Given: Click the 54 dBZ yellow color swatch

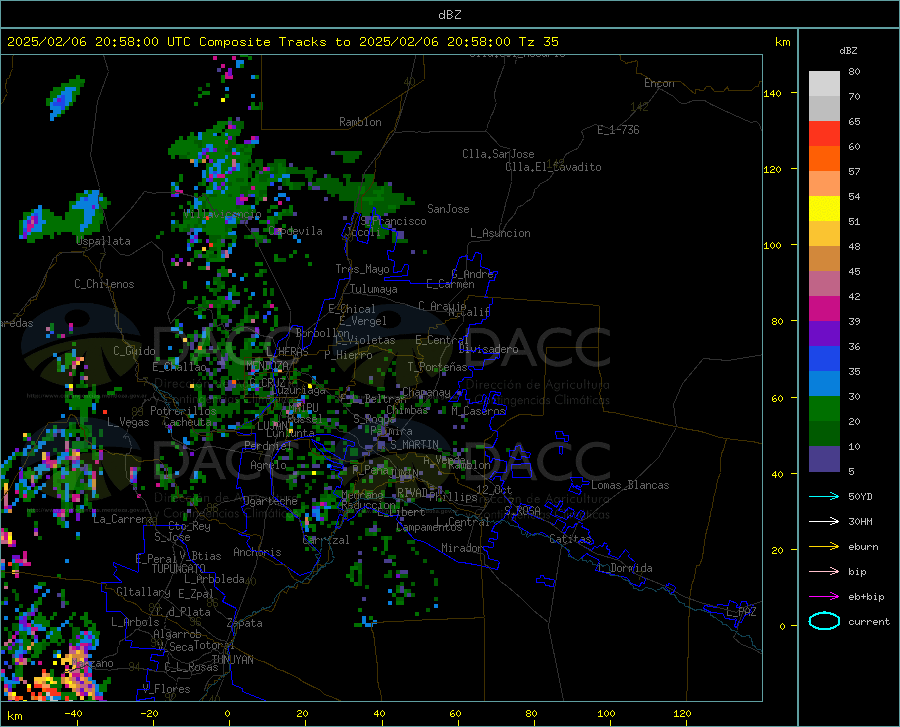Looking at the screenshot, I should point(824,209).
